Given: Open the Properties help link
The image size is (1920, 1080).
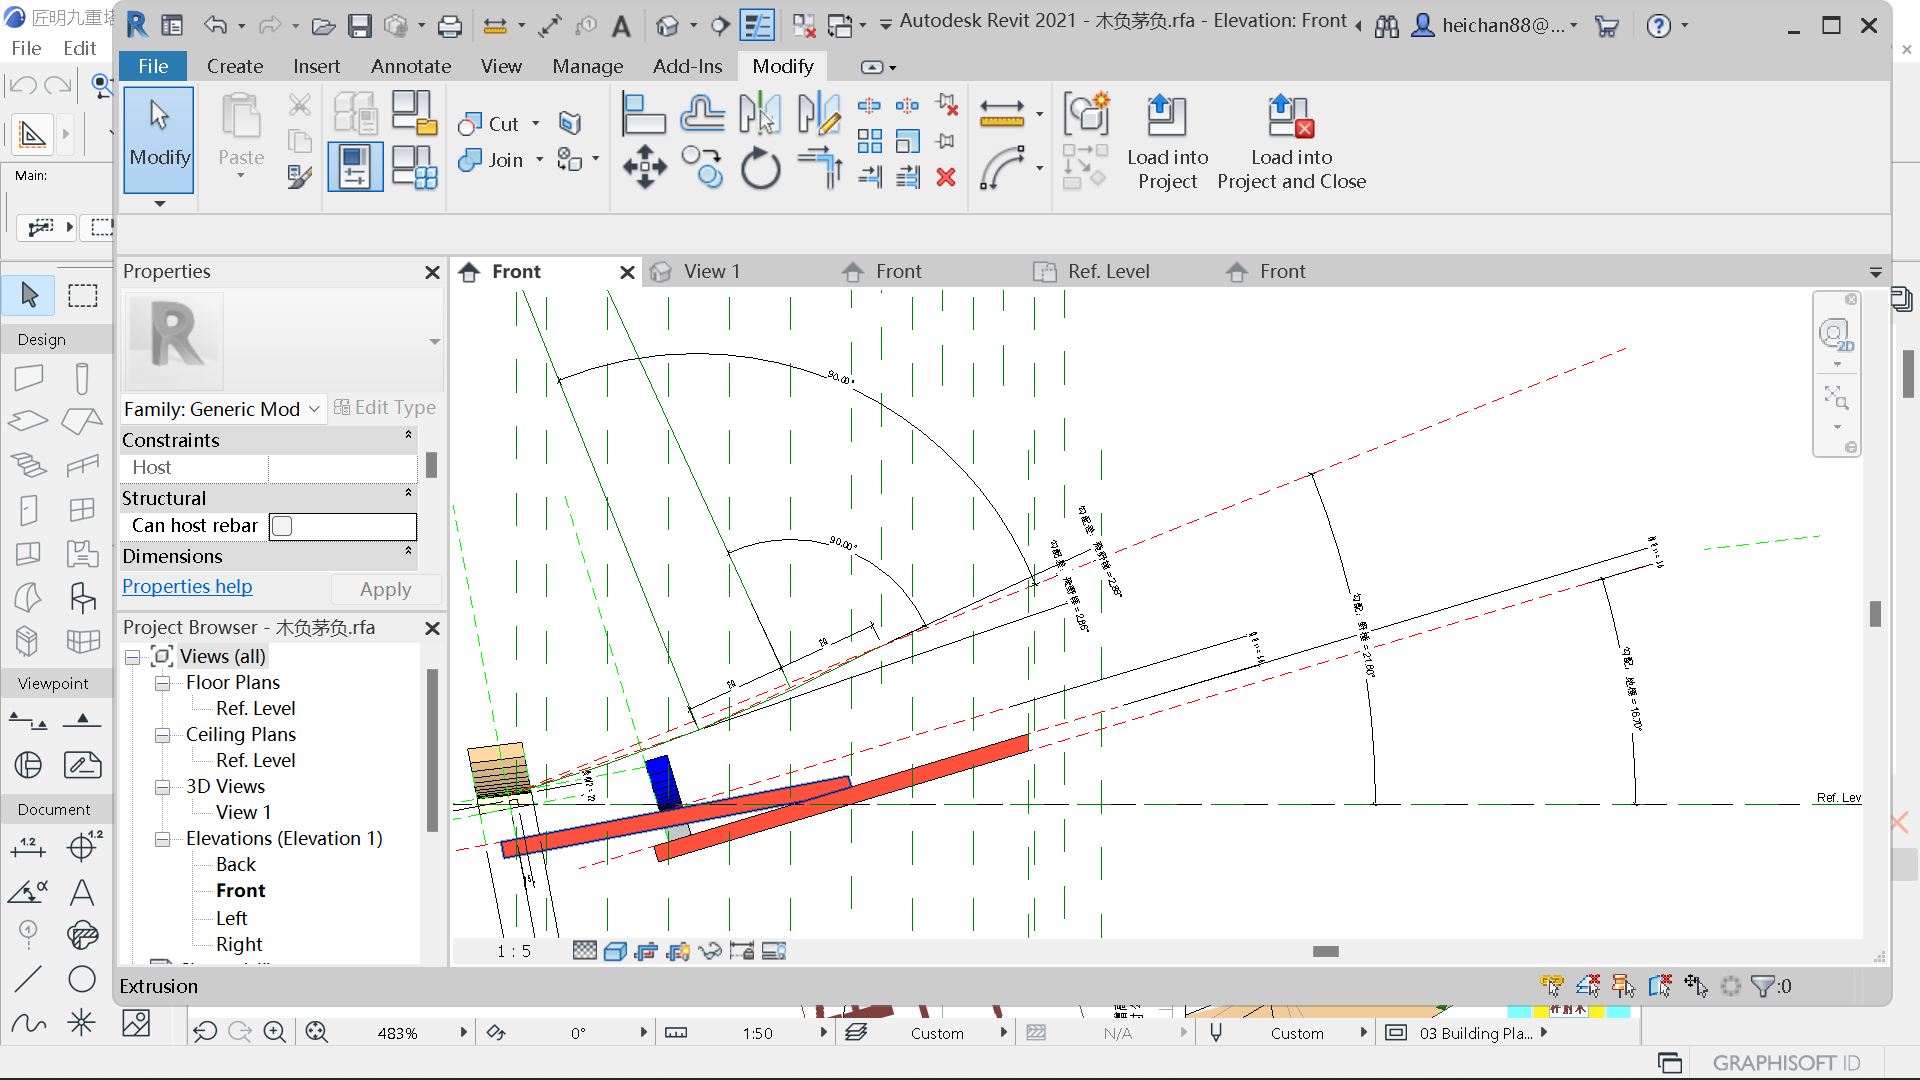Looking at the screenshot, I should click(x=186, y=586).
